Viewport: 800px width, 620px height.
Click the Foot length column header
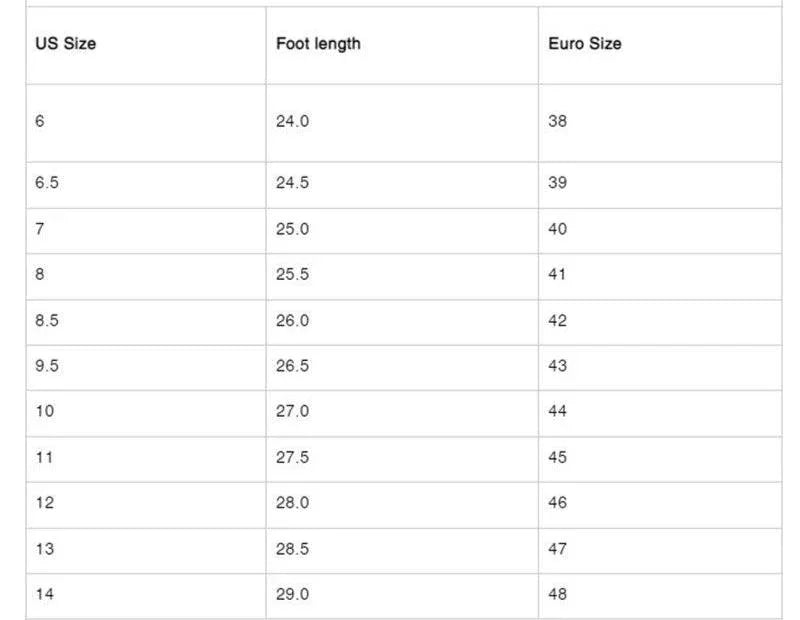(318, 44)
